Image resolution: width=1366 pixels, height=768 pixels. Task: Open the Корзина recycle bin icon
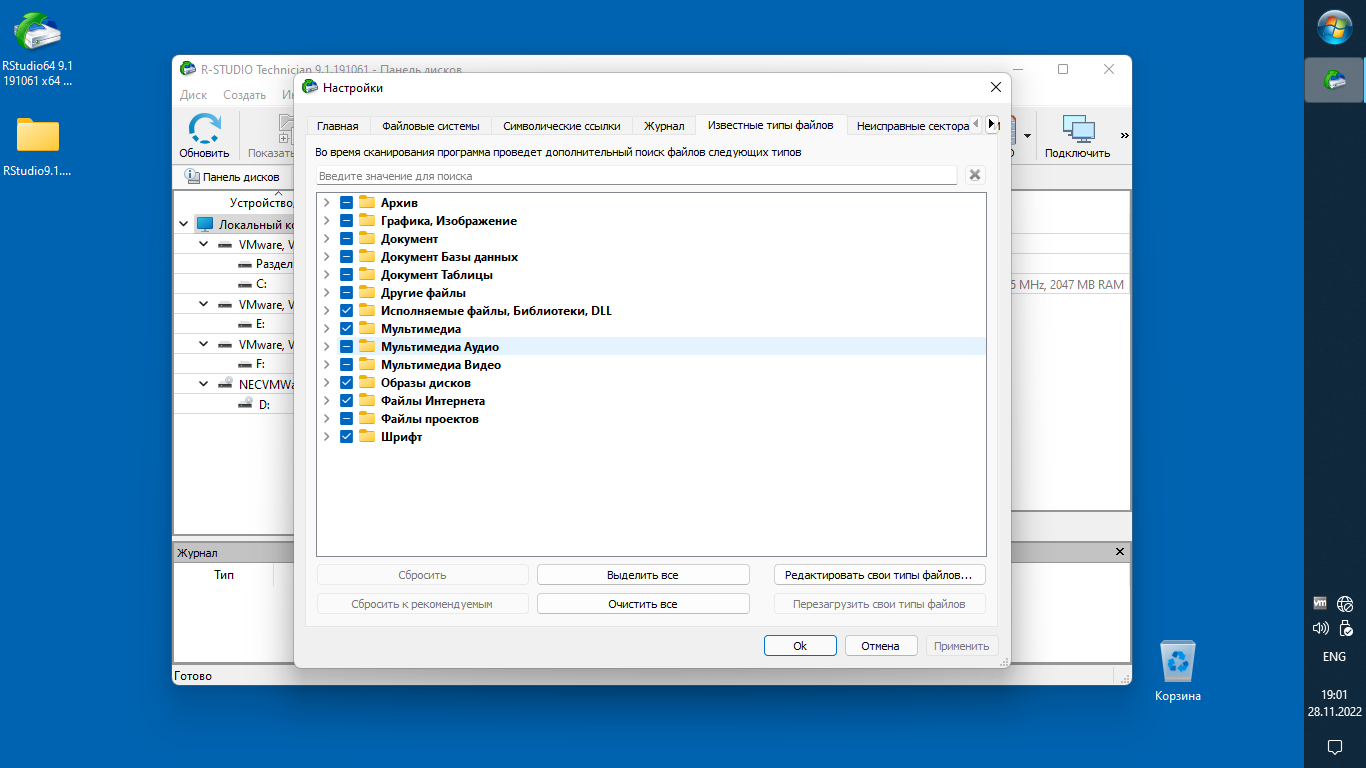[x=1177, y=661]
